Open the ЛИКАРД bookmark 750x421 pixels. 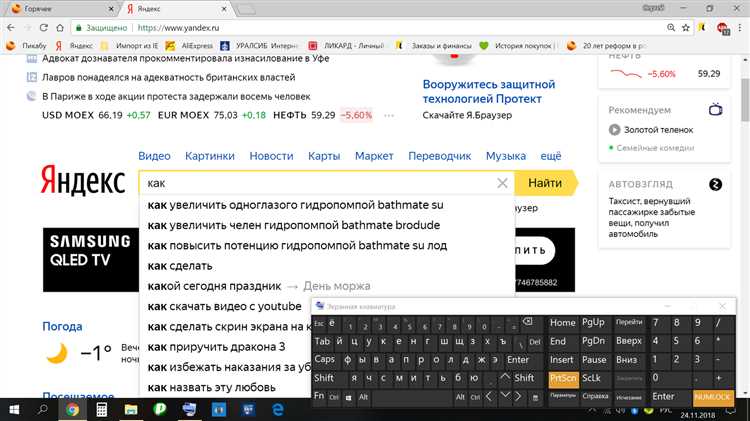346,46
